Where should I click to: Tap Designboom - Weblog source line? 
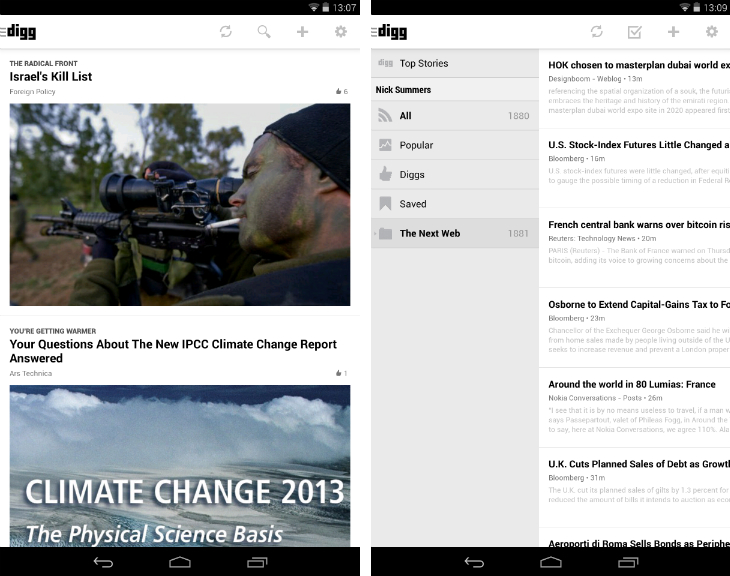coord(595,79)
